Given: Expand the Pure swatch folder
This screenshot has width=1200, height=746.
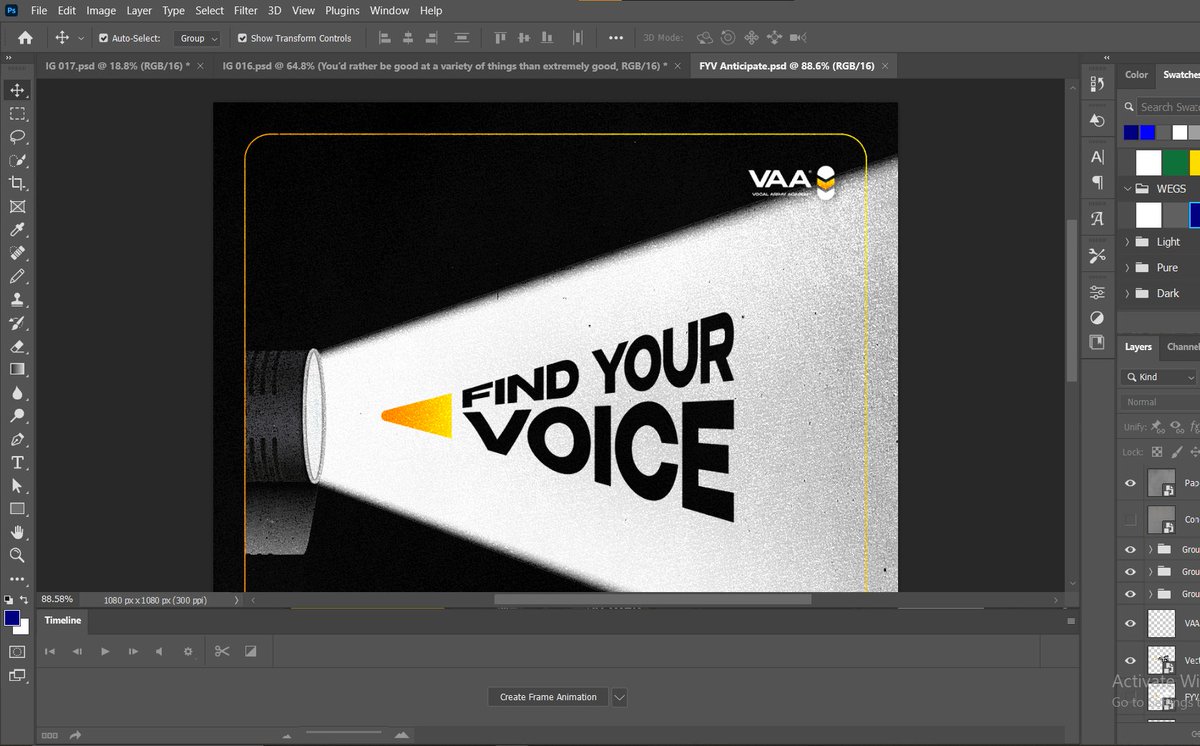Looking at the screenshot, I should (1128, 268).
